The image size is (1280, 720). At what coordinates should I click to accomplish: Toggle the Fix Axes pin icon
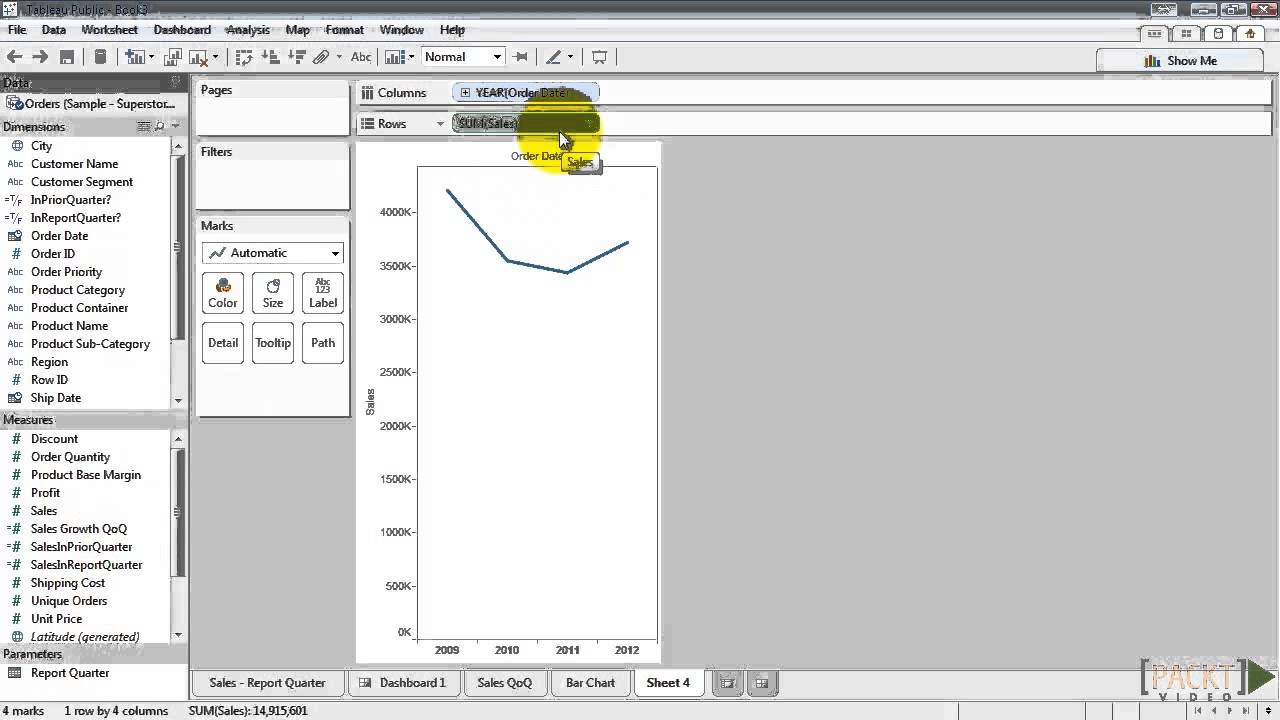(520, 57)
